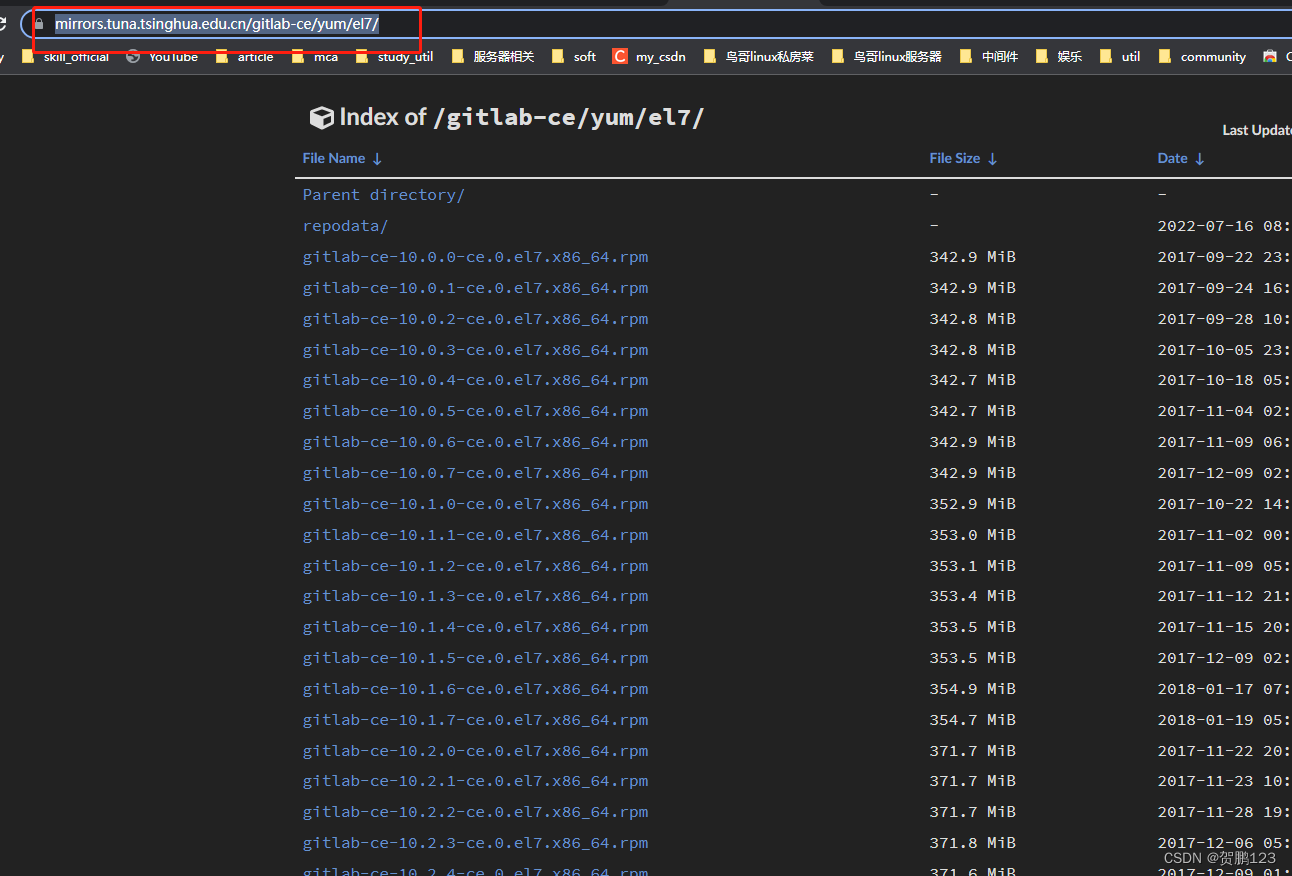Download gitlab-ce-10.0.0-ce.0.el7 rpm
1292x876 pixels.
point(475,257)
